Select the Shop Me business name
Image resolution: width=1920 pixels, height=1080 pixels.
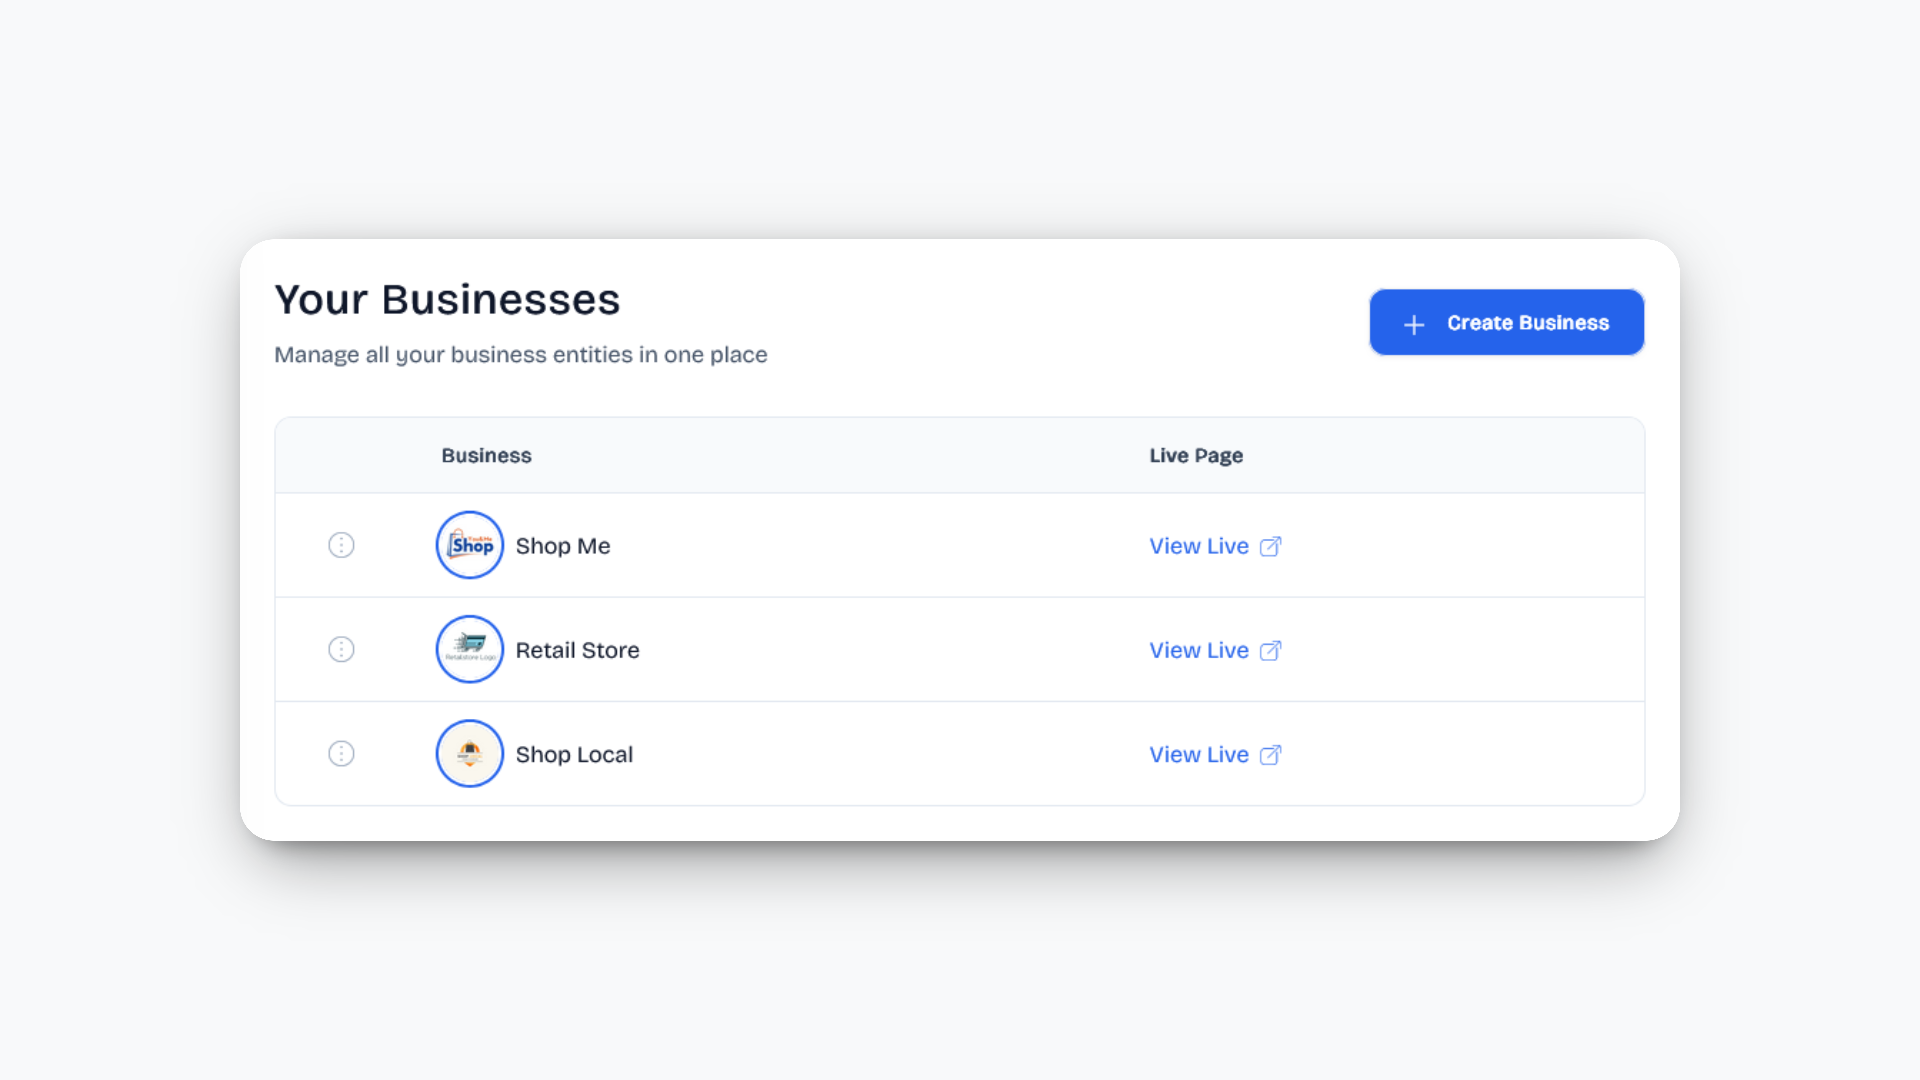(563, 546)
